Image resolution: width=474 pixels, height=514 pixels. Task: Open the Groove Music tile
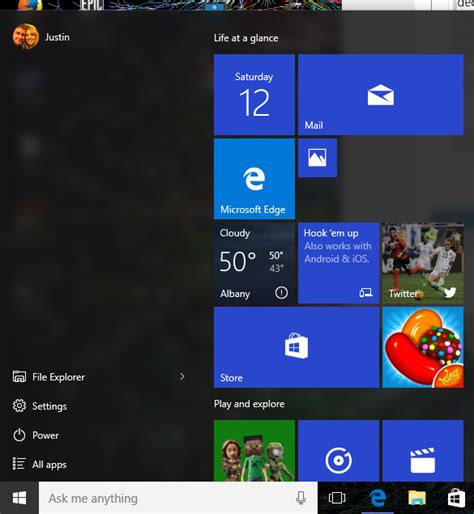point(338,450)
